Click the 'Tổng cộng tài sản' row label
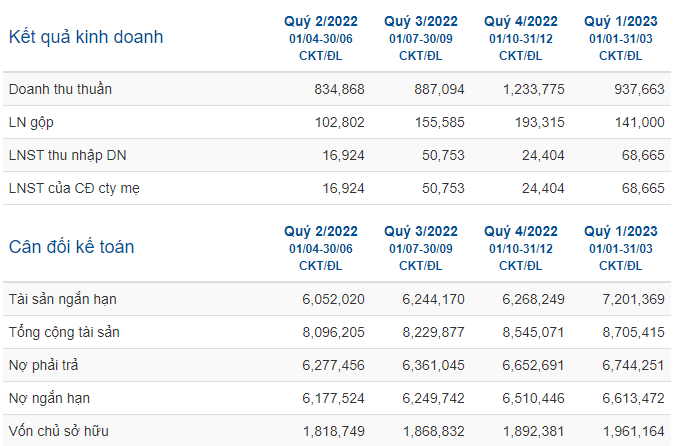This screenshot has width=677, height=446. click(x=64, y=332)
